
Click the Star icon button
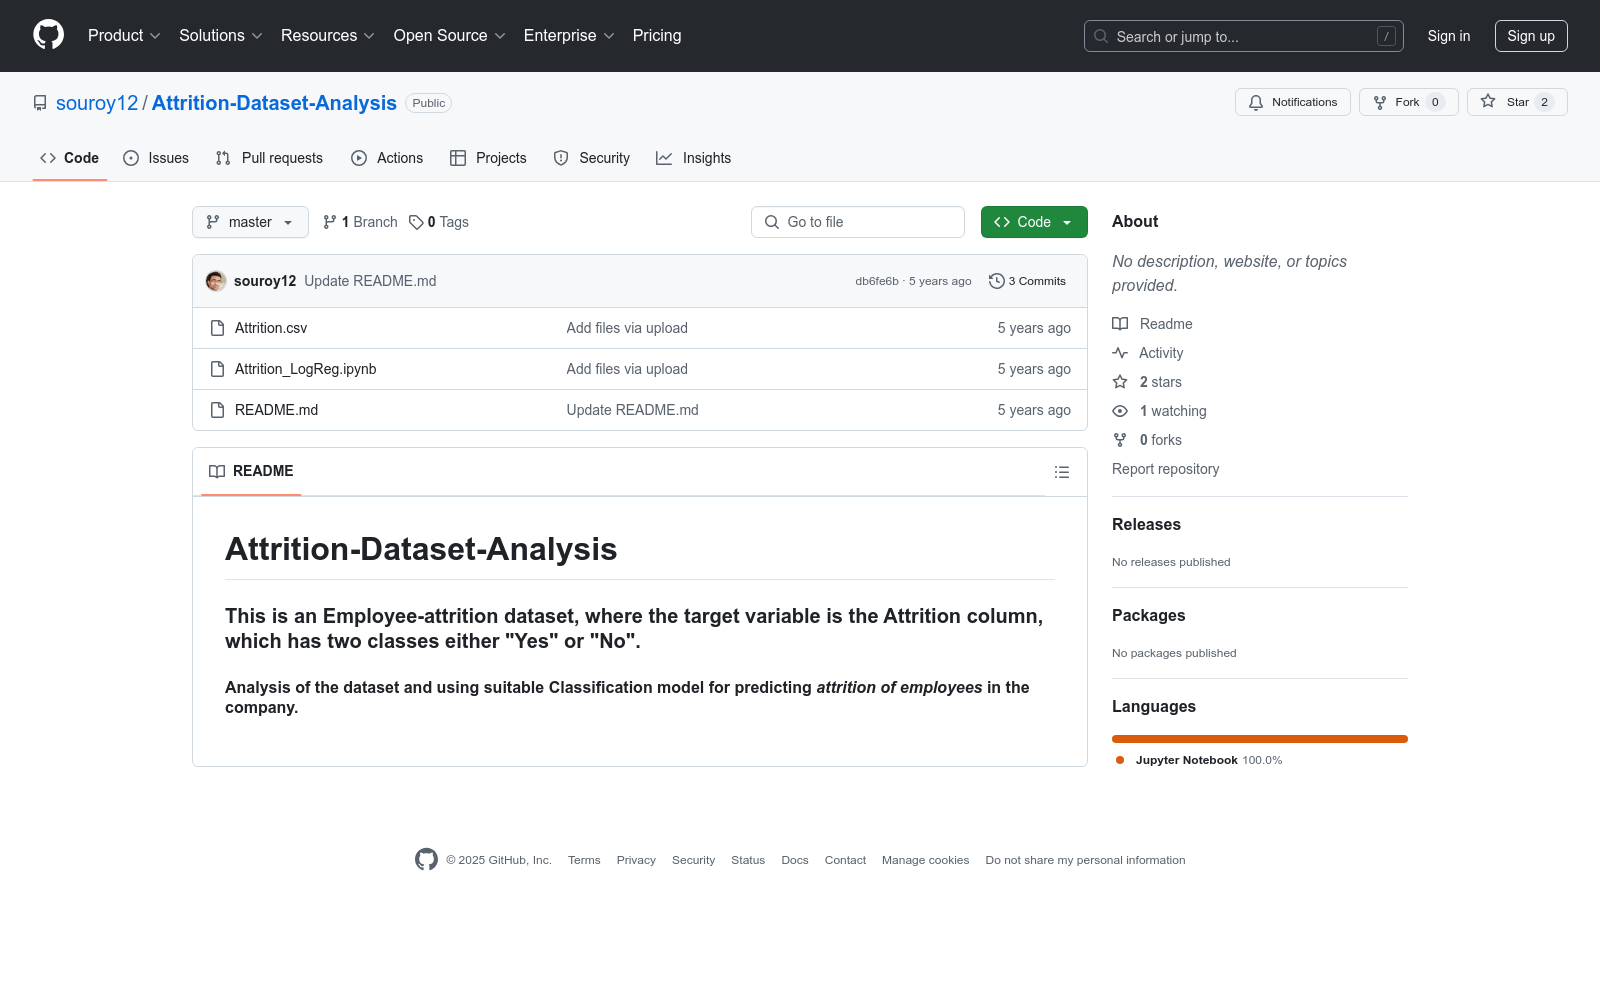1488,102
